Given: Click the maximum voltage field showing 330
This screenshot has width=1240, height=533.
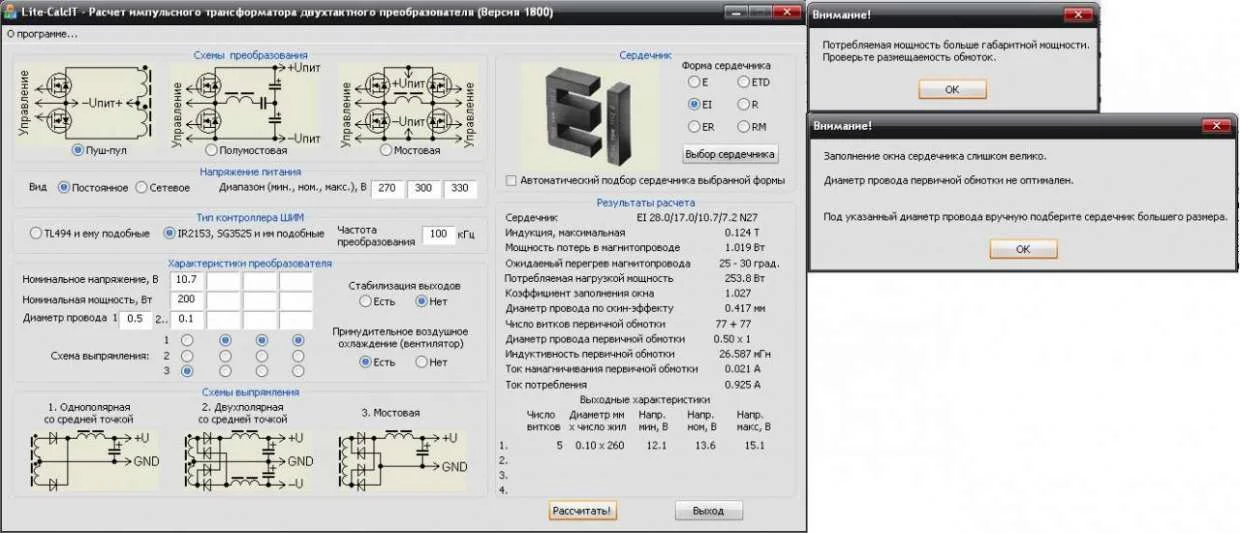Looking at the screenshot, I should click(460, 188).
